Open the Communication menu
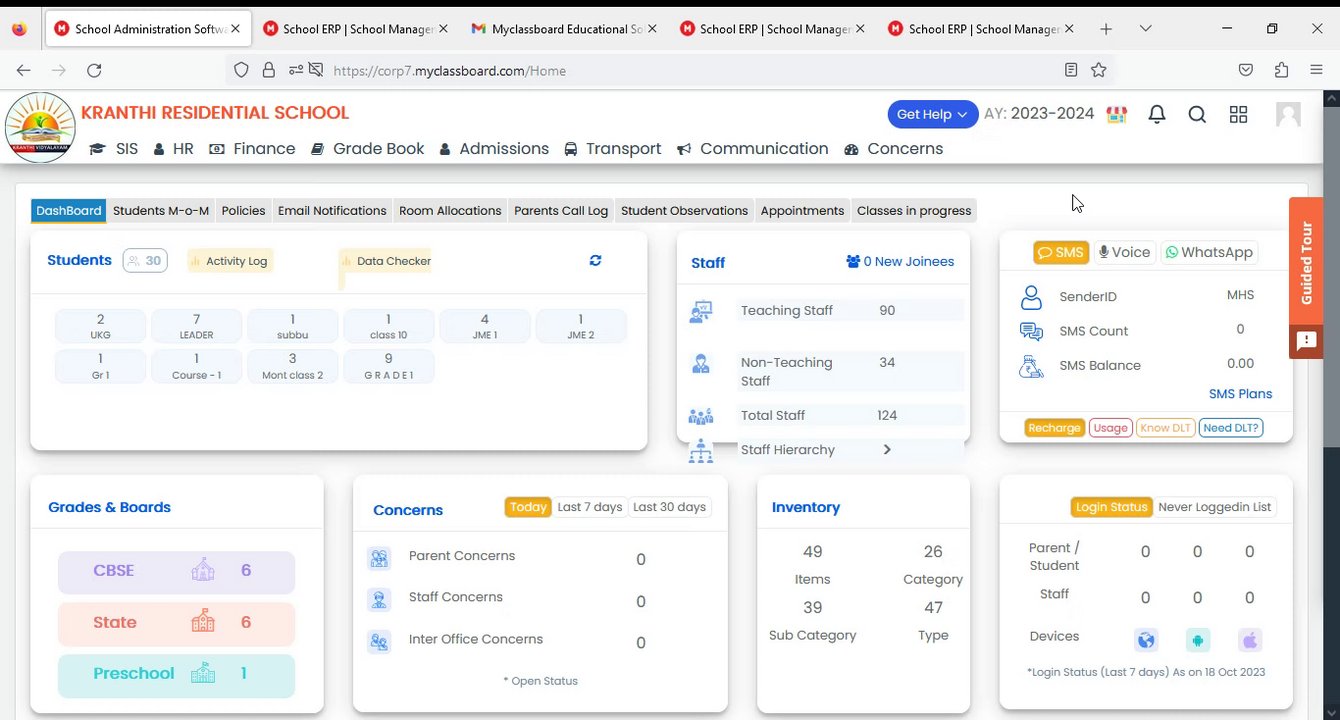1340x720 pixels. 753,149
